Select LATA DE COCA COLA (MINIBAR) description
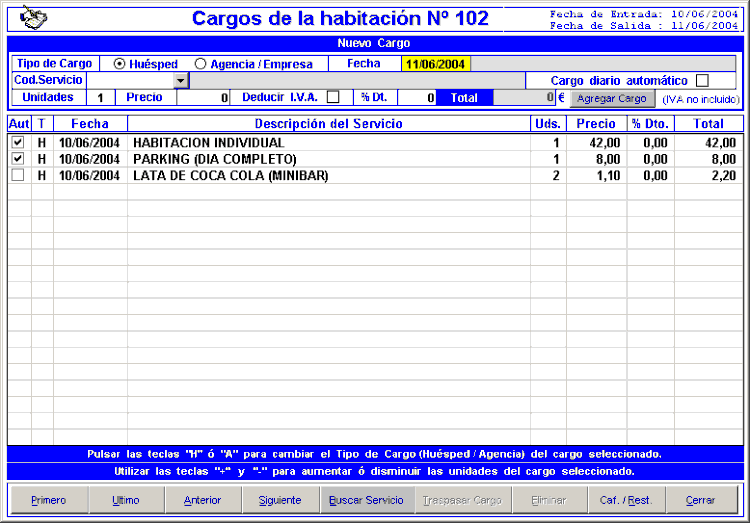The width and height of the screenshot is (750, 523). (231, 176)
